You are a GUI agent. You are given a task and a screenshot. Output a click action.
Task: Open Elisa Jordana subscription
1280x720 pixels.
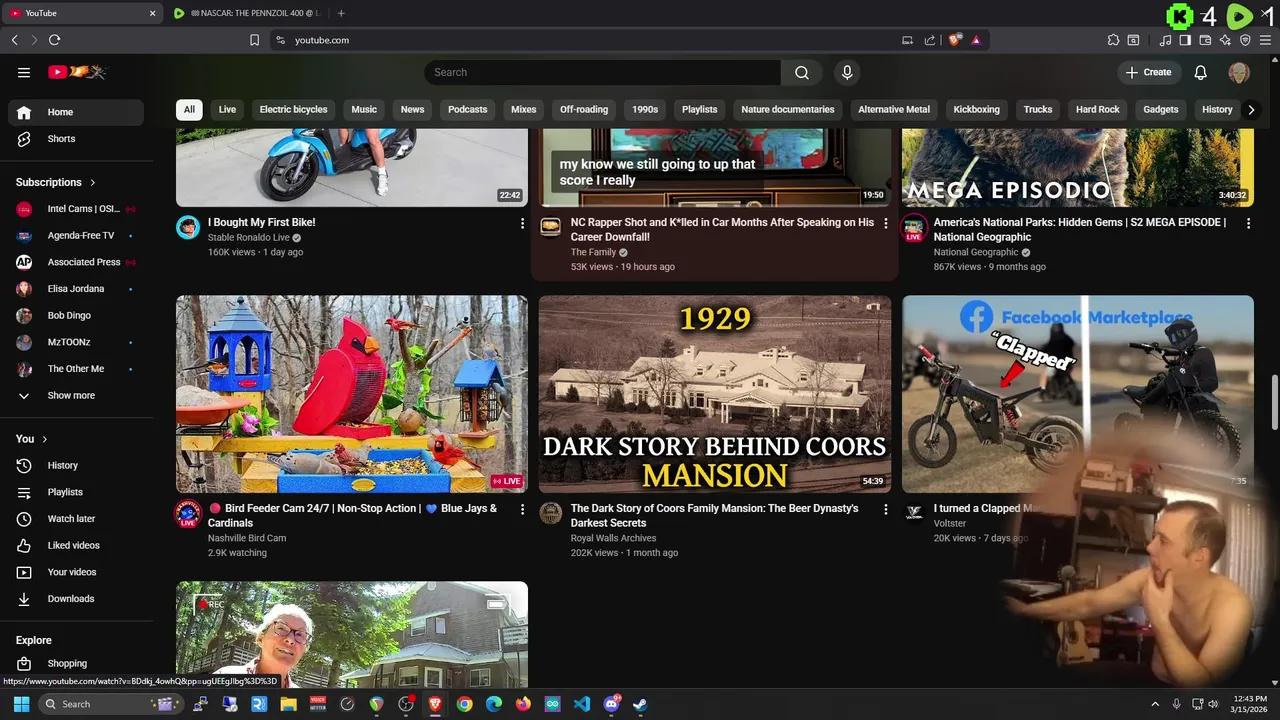pyautogui.click(x=76, y=289)
